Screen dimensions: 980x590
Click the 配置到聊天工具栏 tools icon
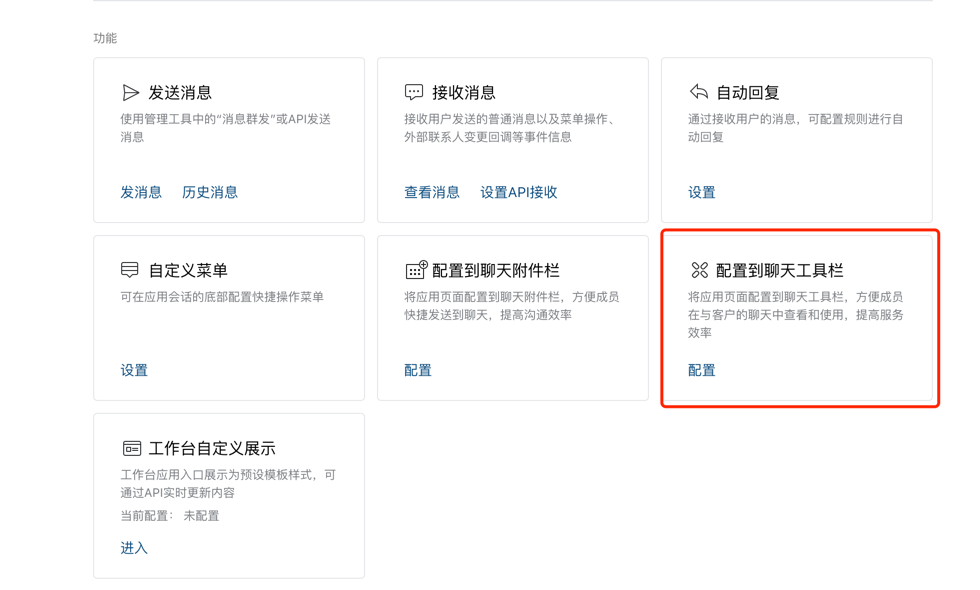pos(699,270)
